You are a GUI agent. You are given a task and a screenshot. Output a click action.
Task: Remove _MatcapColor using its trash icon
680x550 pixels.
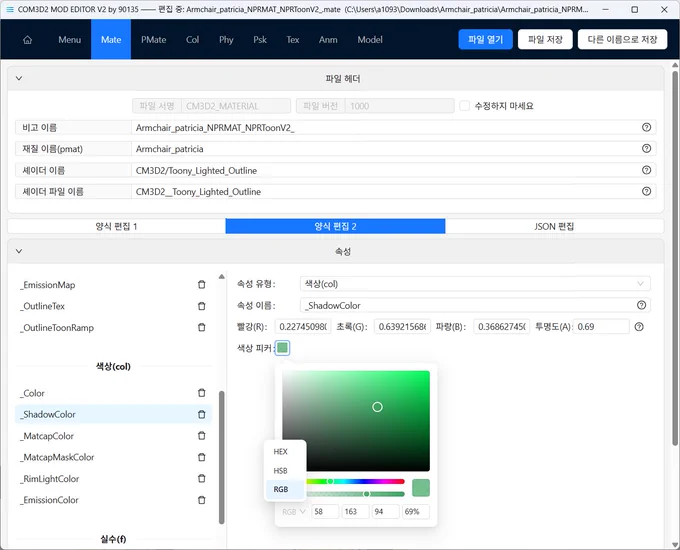[x=202, y=435]
